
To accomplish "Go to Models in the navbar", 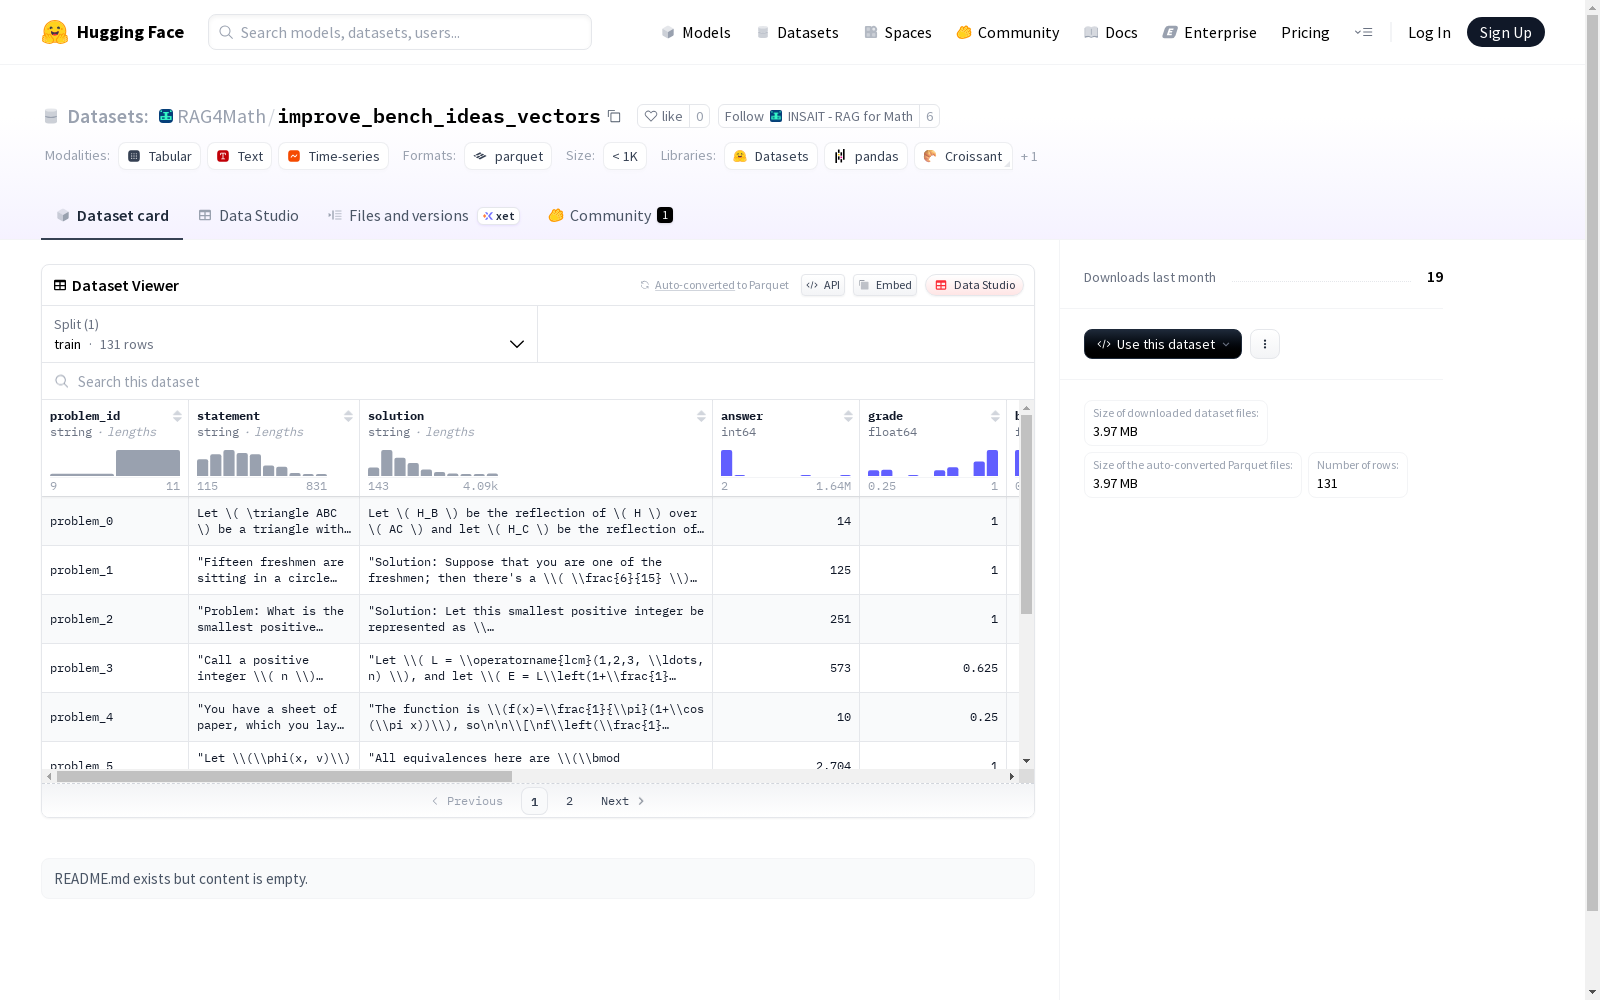I will (696, 32).
